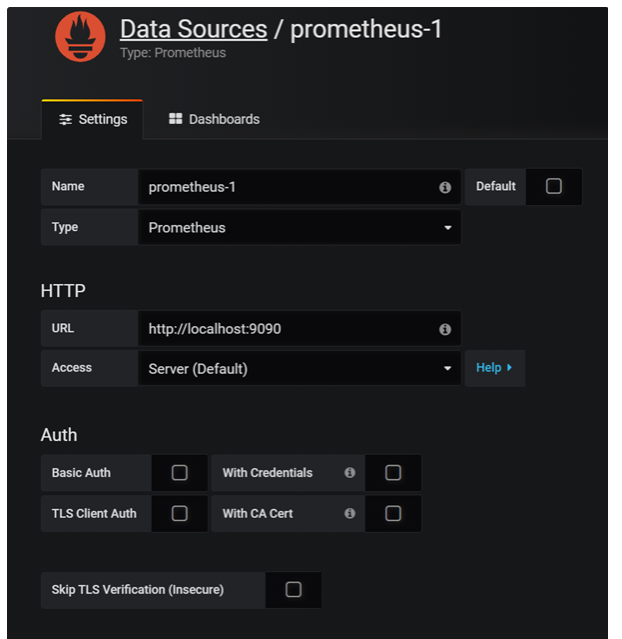
Task: Enable Skip TLS Verification (Insecure) checkbox
Action: pyautogui.click(x=293, y=590)
